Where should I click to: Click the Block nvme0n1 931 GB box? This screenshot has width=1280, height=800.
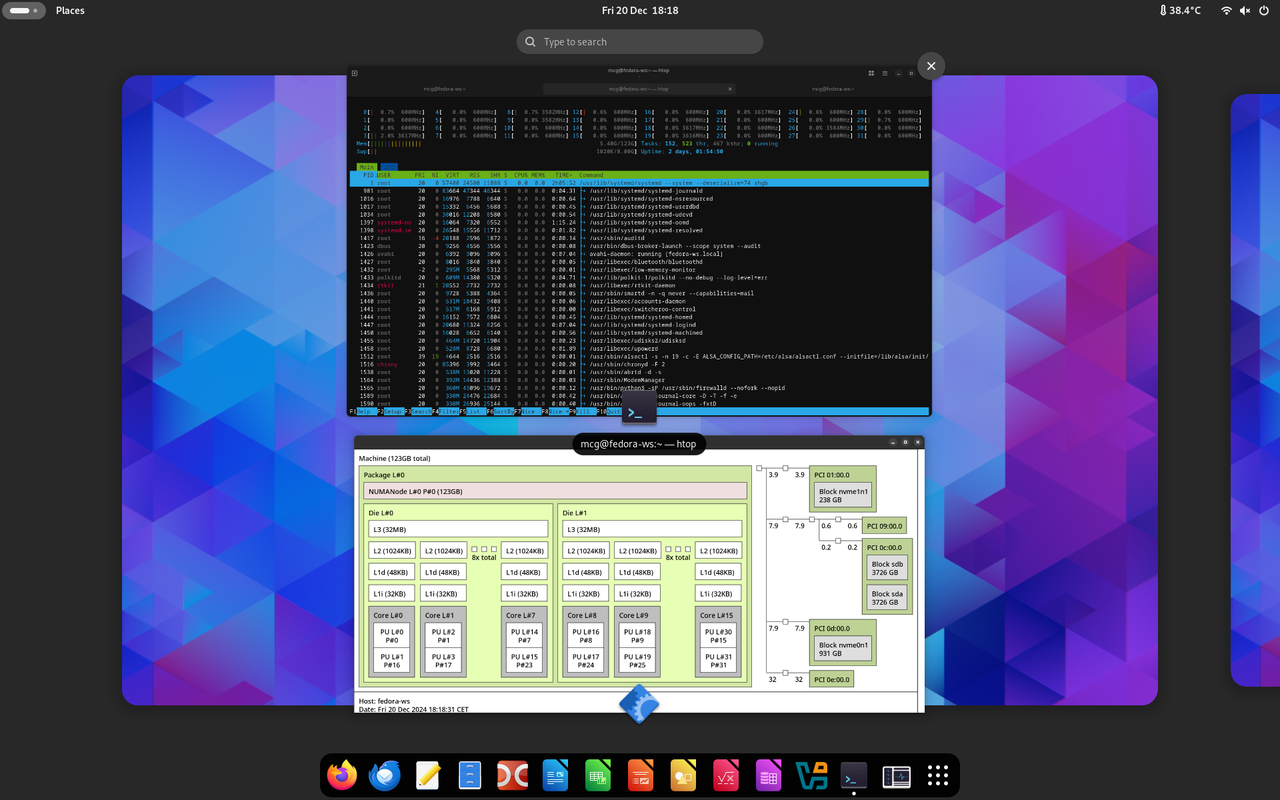tap(844, 648)
